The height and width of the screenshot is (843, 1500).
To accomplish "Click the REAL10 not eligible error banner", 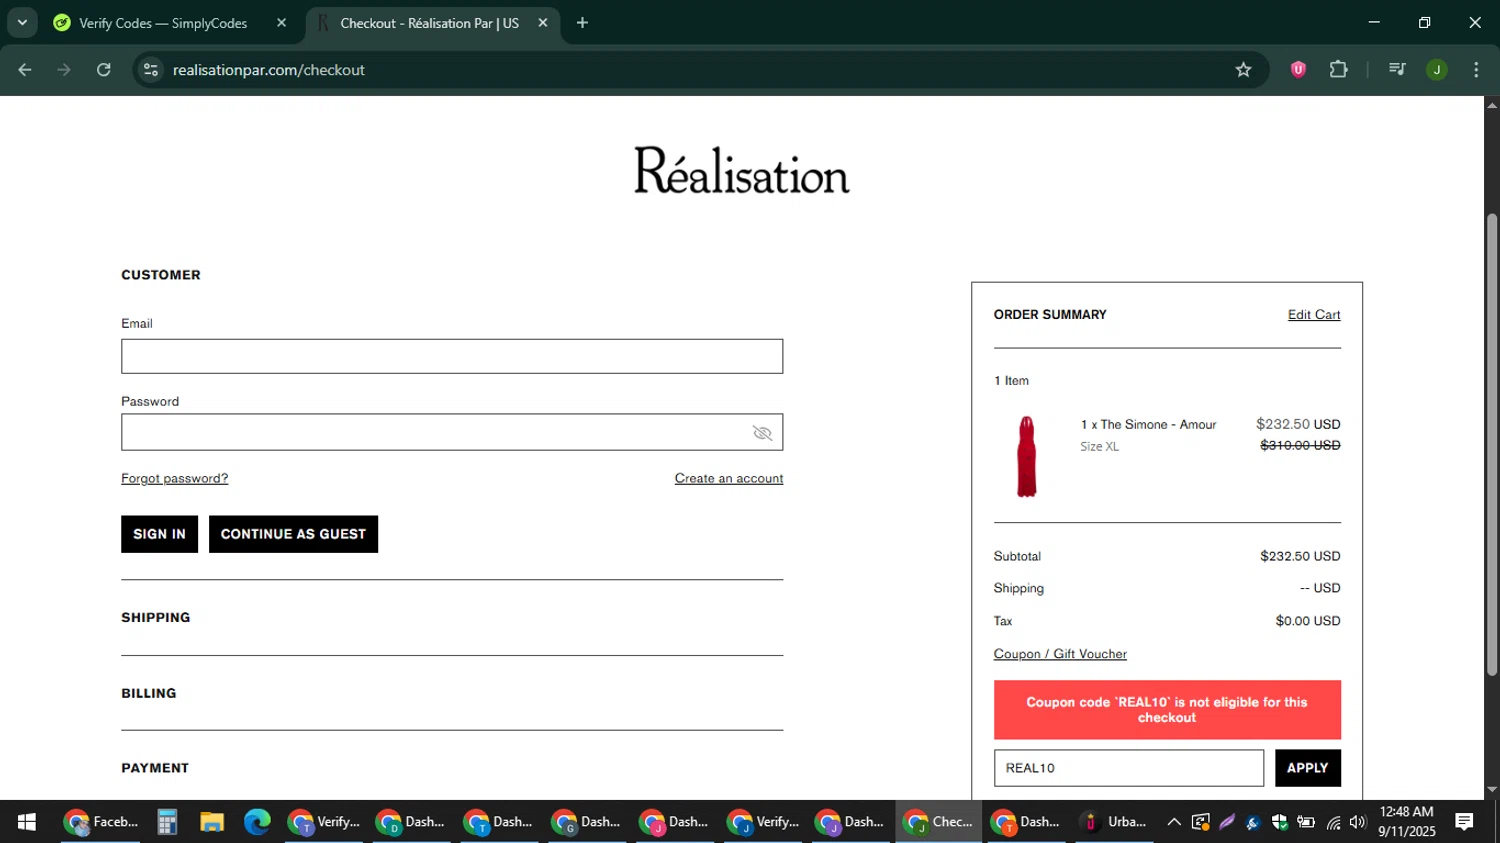I will (1167, 710).
